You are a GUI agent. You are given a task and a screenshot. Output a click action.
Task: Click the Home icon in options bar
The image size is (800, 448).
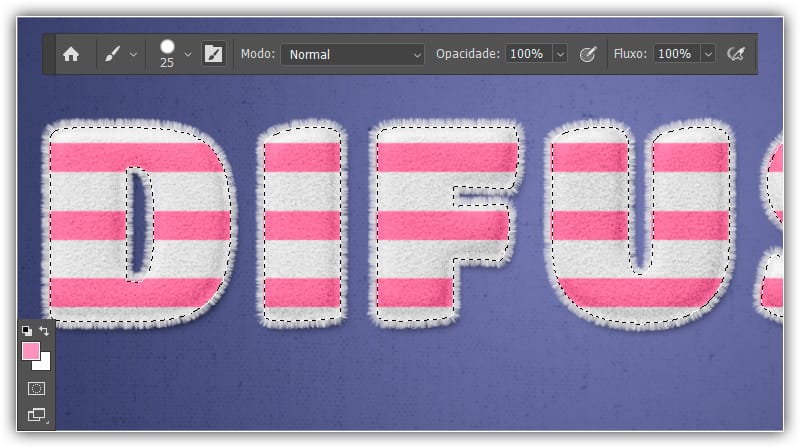[x=71, y=54]
